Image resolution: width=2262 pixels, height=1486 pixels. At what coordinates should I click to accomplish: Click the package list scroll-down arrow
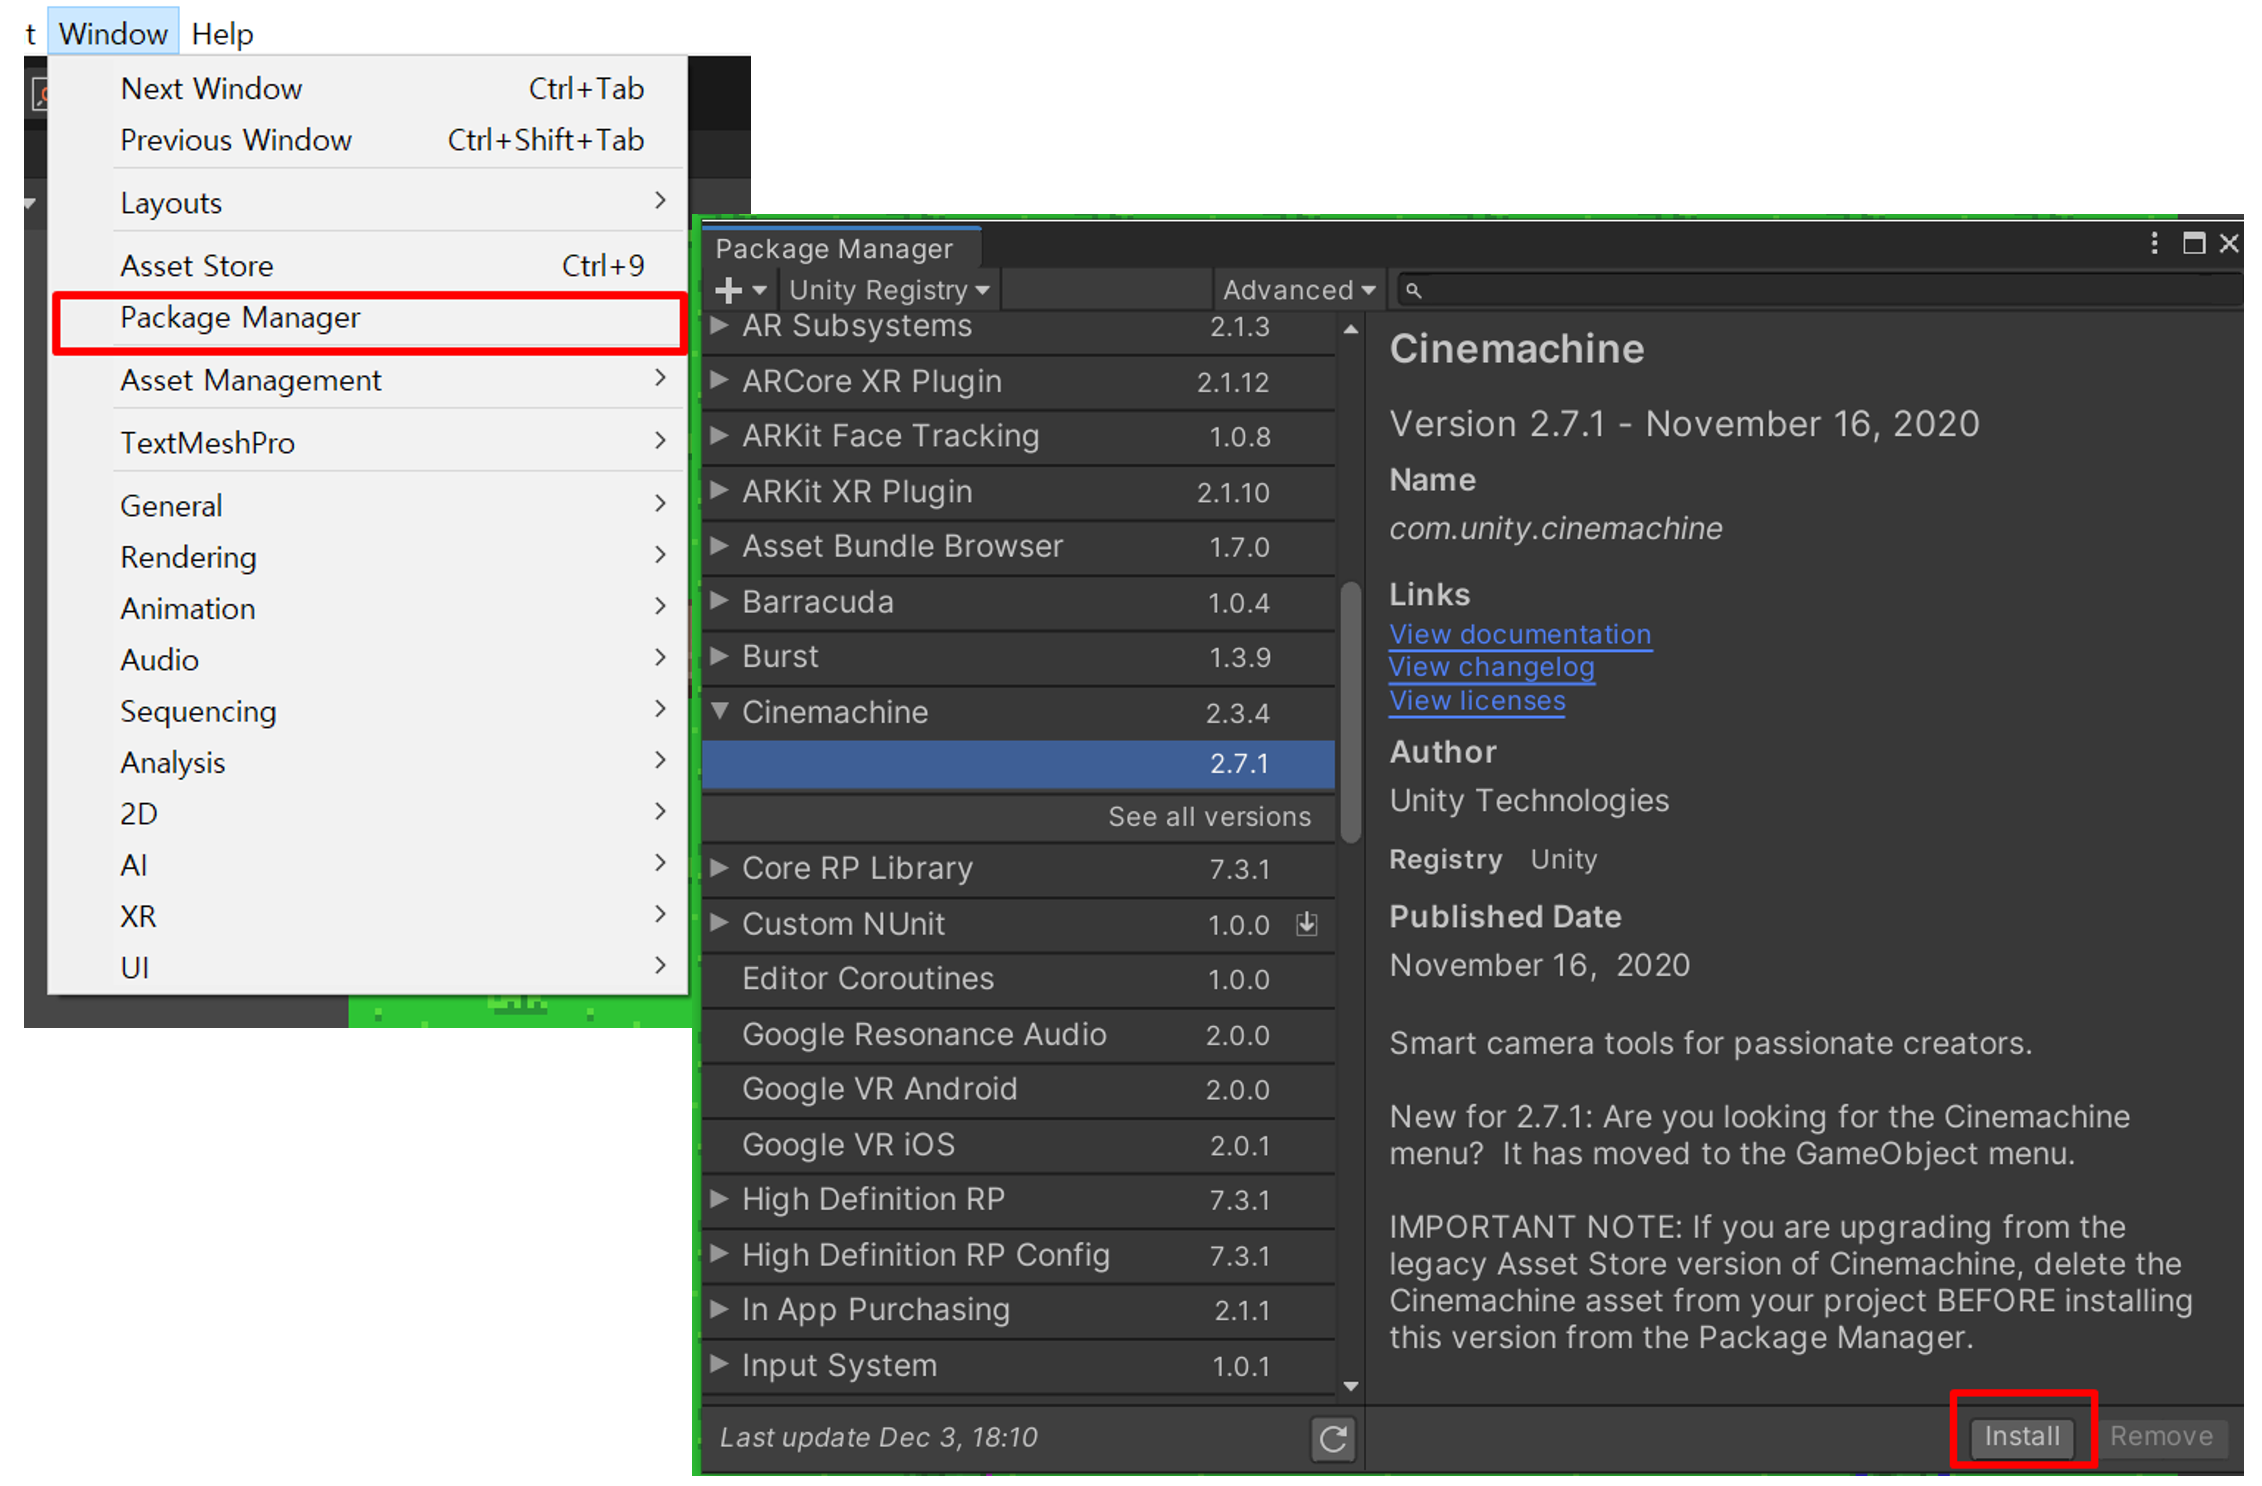click(x=1351, y=1386)
